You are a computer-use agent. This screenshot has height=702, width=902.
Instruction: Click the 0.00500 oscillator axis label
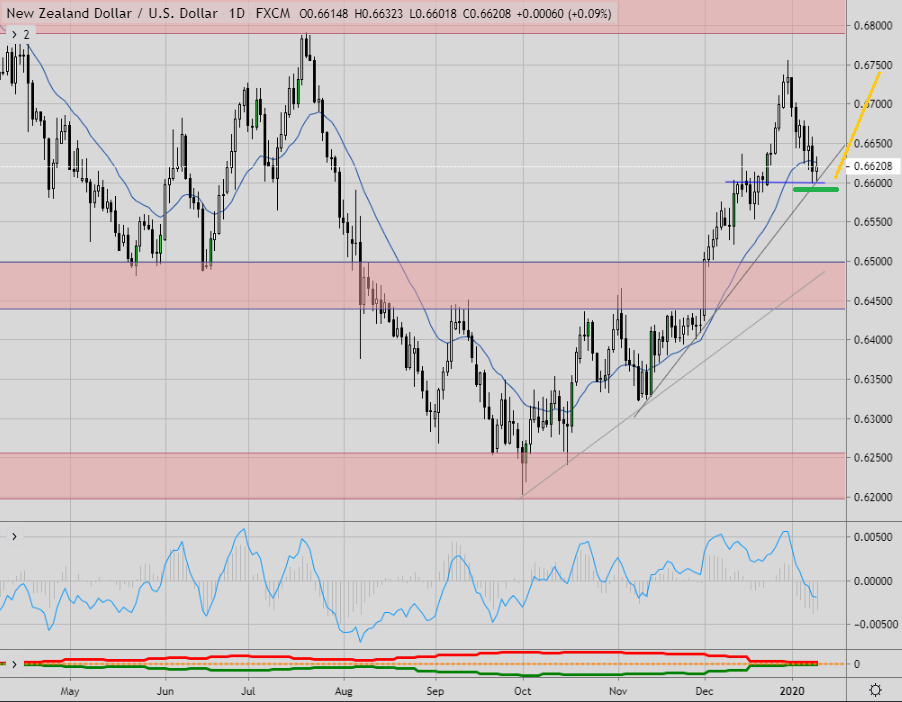(873, 537)
